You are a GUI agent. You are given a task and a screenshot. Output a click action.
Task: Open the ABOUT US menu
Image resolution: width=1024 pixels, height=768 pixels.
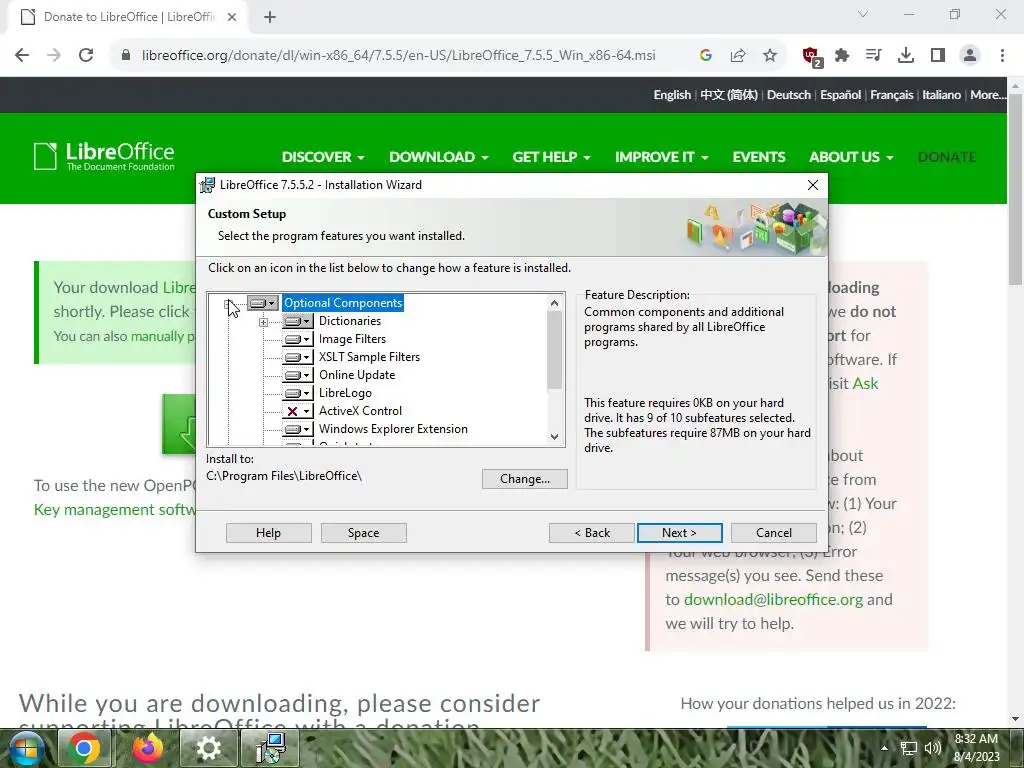851,157
